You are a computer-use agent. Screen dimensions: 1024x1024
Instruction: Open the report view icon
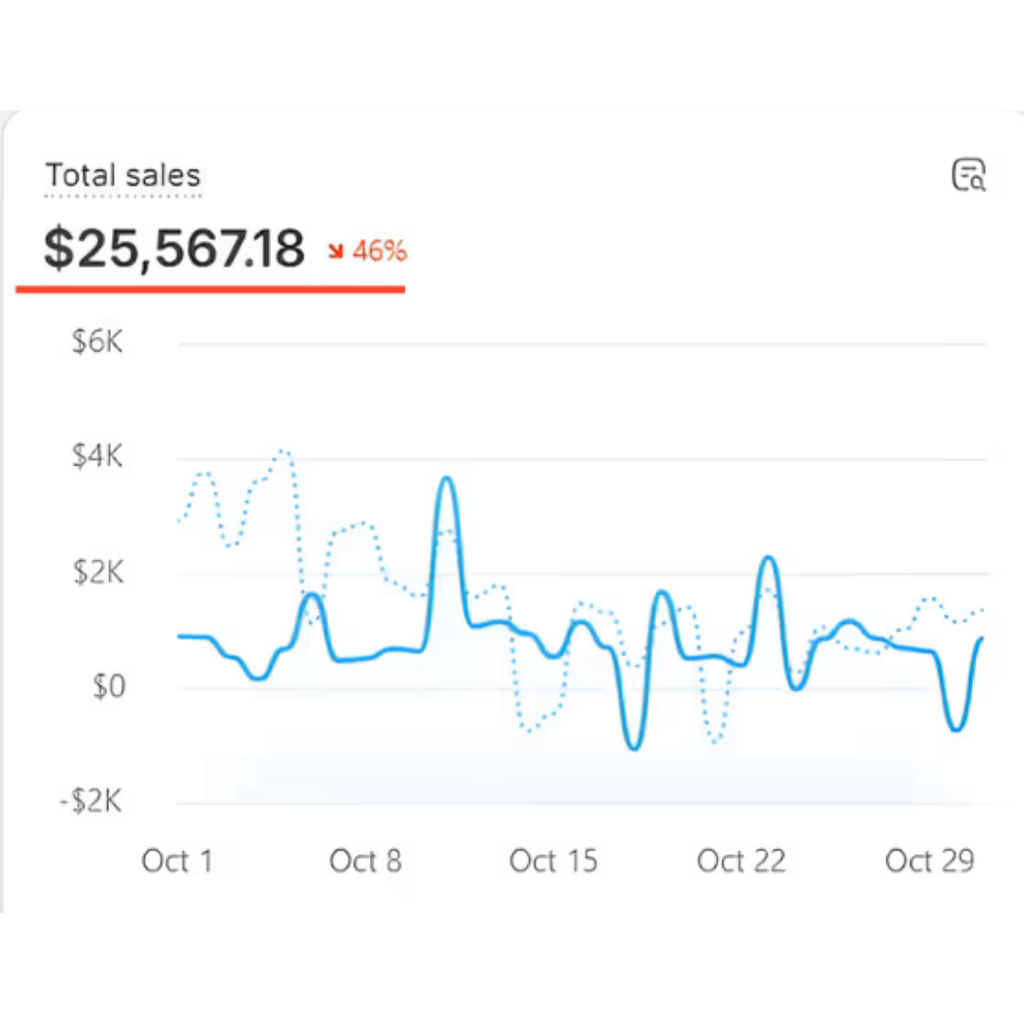coord(967,175)
